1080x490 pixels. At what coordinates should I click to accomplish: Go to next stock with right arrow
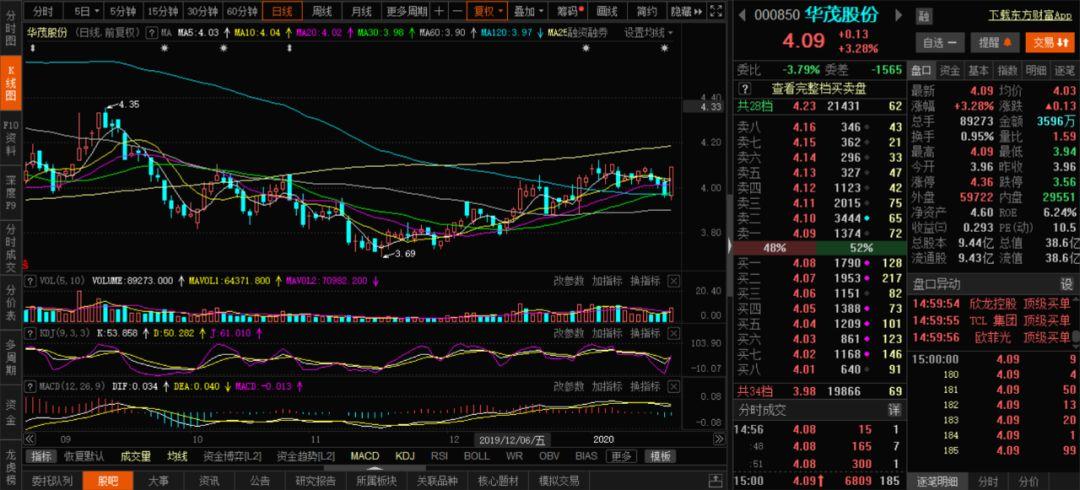pos(900,14)
